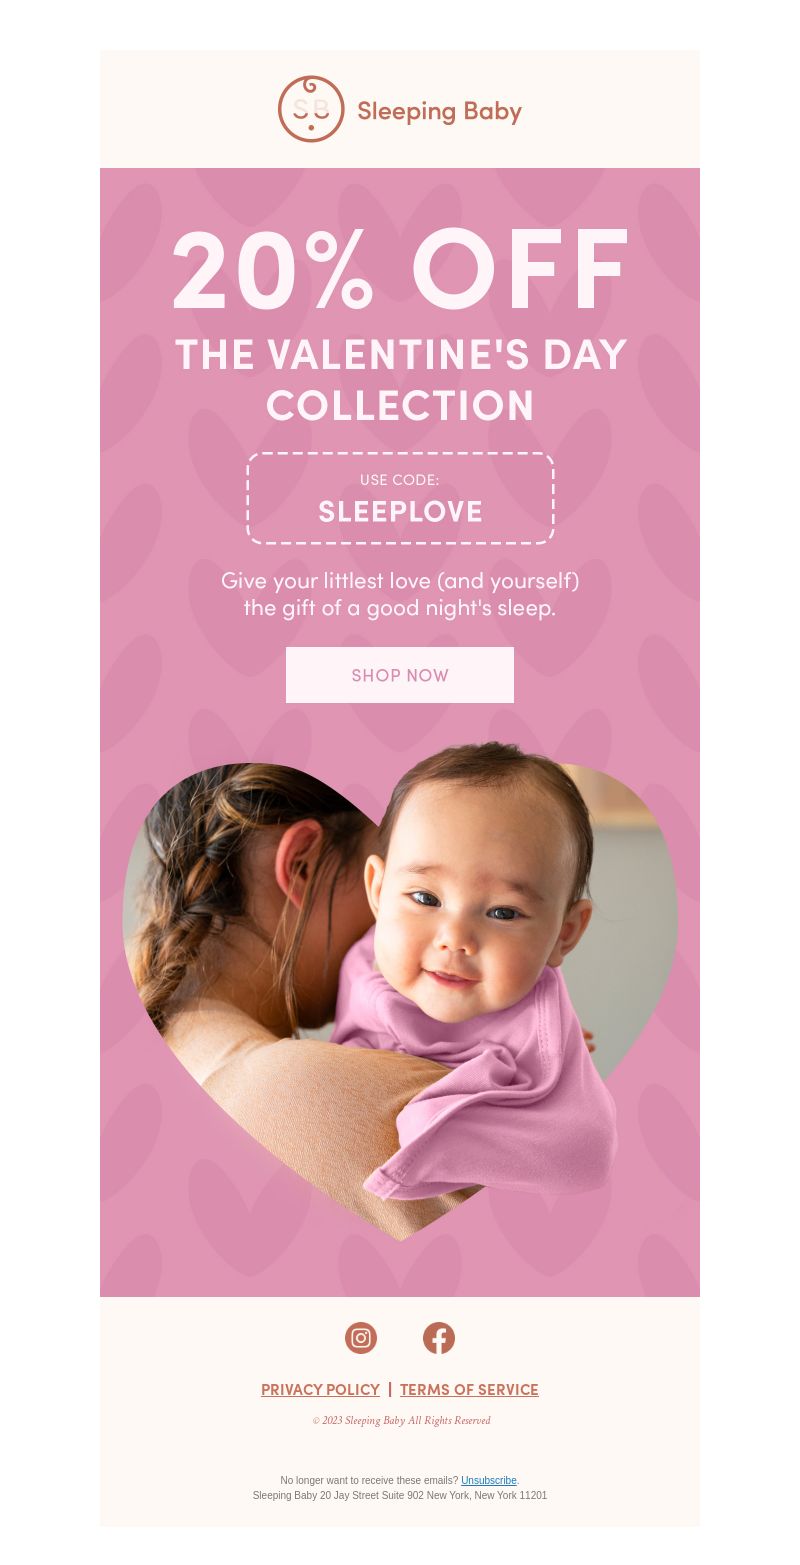The width and height of the screenshot is (800, 1565).
Task: Click the Unsubscribe link
Action: (x=489, y=1480)
